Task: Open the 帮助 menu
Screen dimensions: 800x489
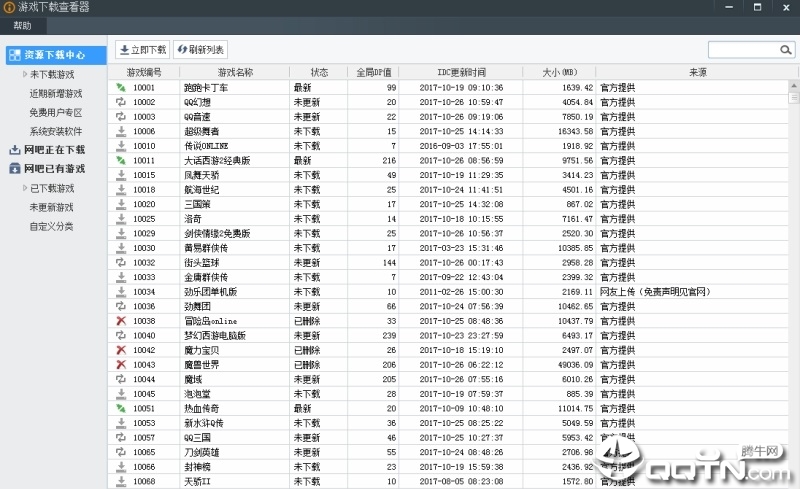Action: point(22,26)
